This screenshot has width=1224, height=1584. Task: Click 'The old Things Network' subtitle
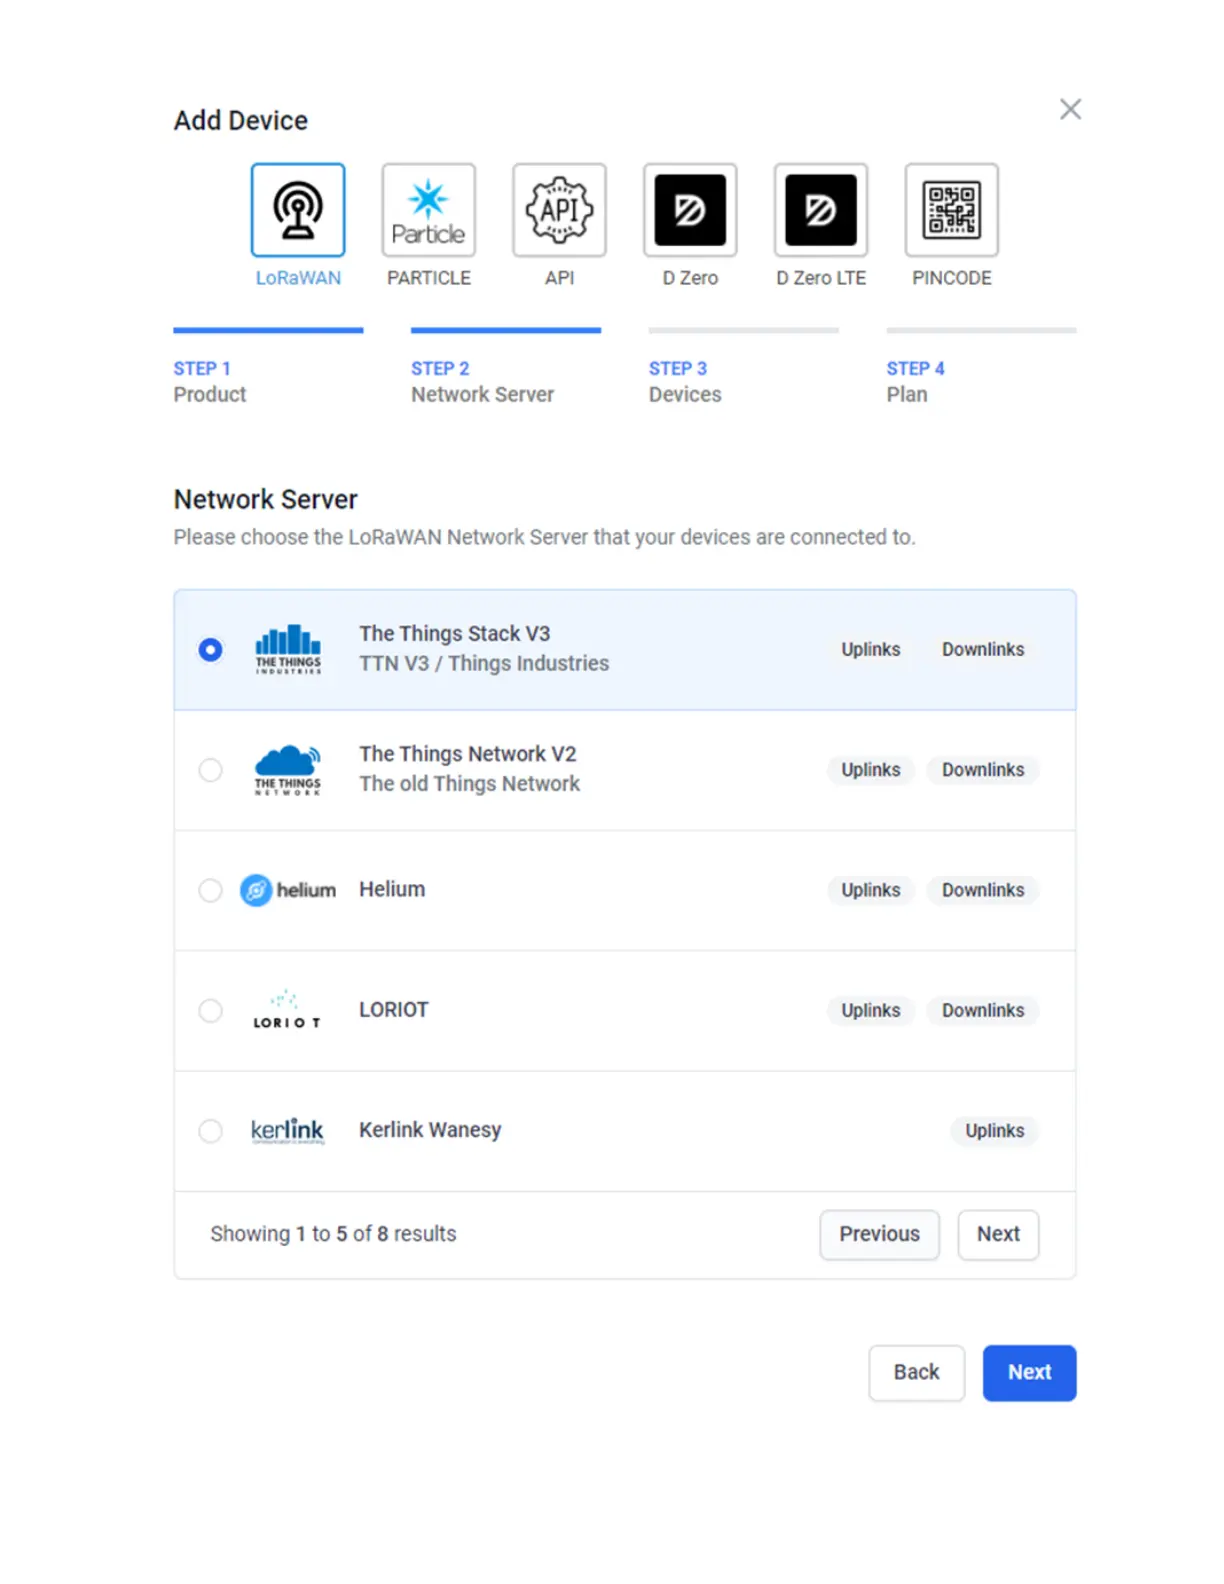click(x=470, y=784)
